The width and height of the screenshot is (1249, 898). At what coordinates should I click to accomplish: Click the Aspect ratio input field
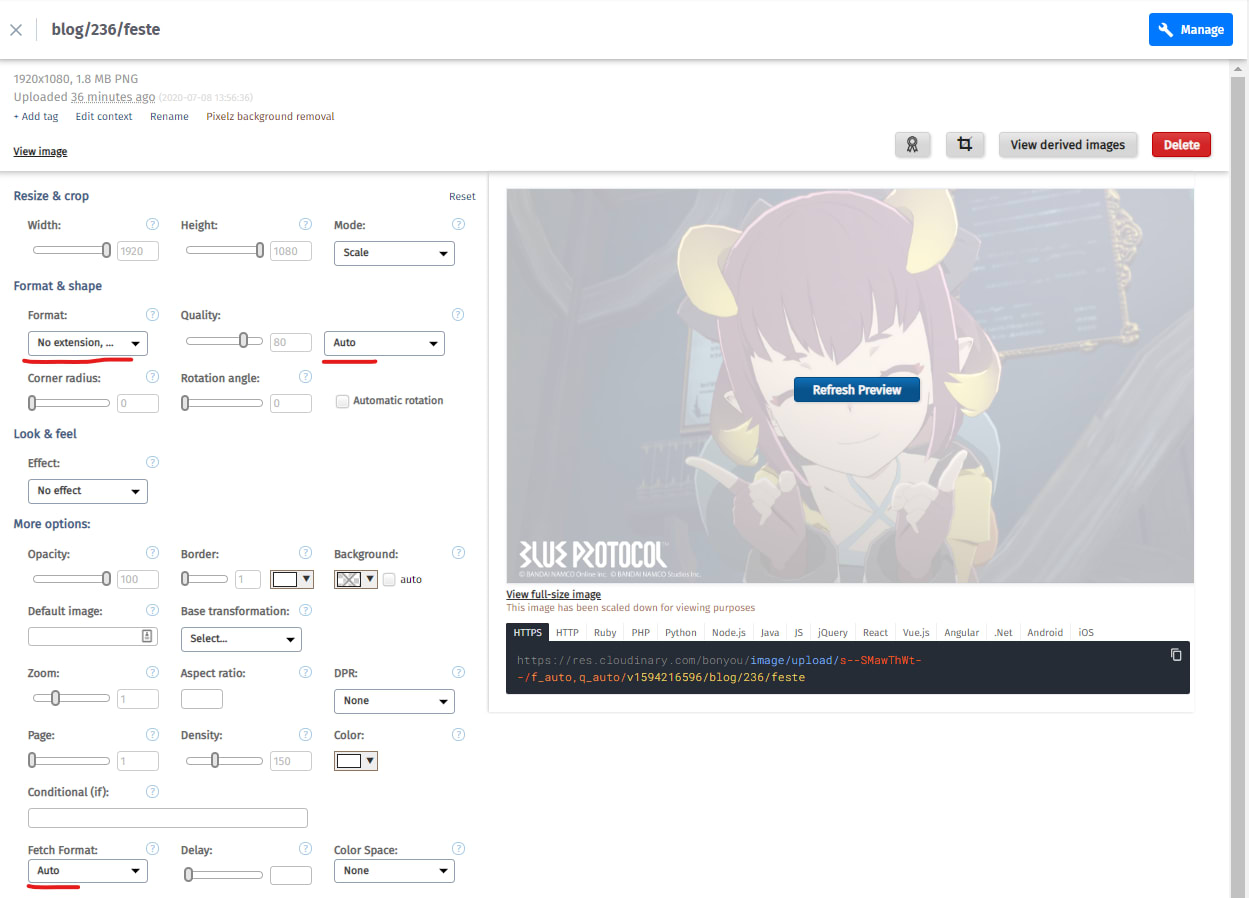202,699
